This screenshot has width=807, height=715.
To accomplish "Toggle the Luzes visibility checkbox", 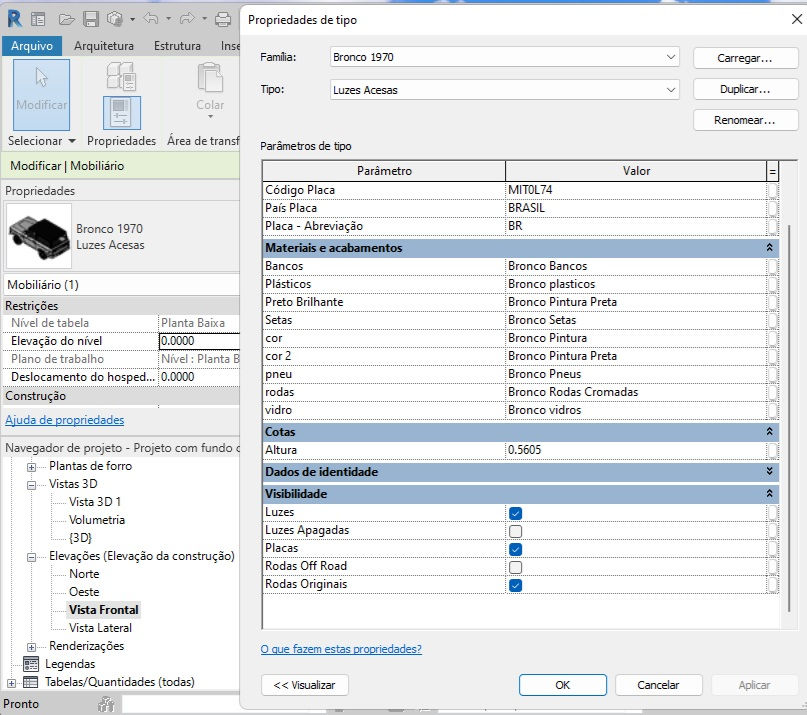I will click(515, 513).
